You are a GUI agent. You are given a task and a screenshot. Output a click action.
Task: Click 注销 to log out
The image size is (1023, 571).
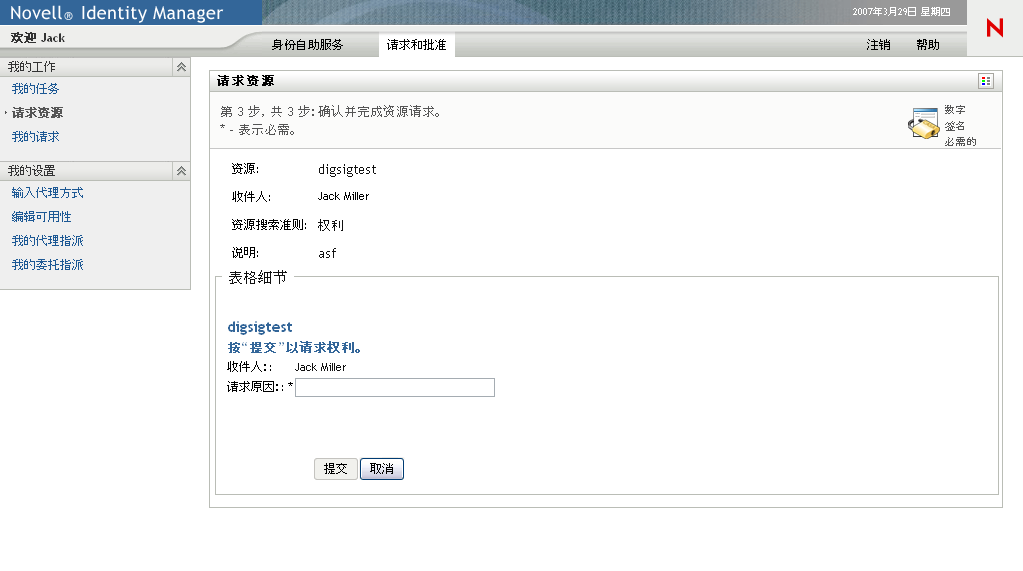878,45
